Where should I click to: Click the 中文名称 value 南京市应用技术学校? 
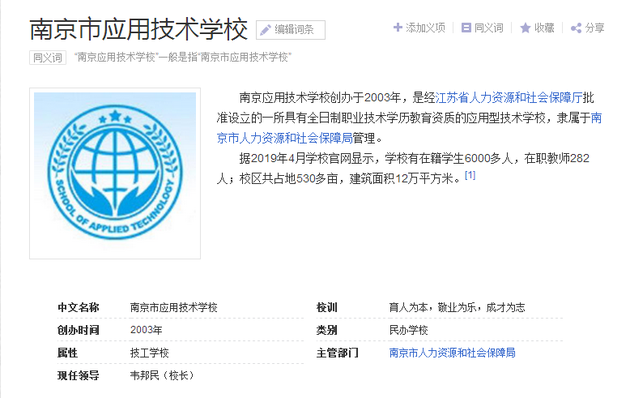click(x=174, y=307)
